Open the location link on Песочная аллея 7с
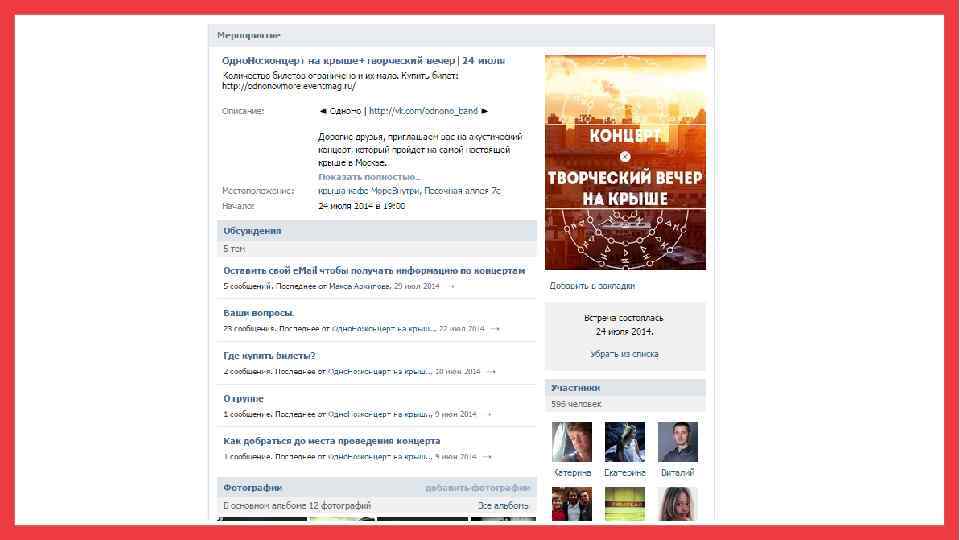 (409, 191)
